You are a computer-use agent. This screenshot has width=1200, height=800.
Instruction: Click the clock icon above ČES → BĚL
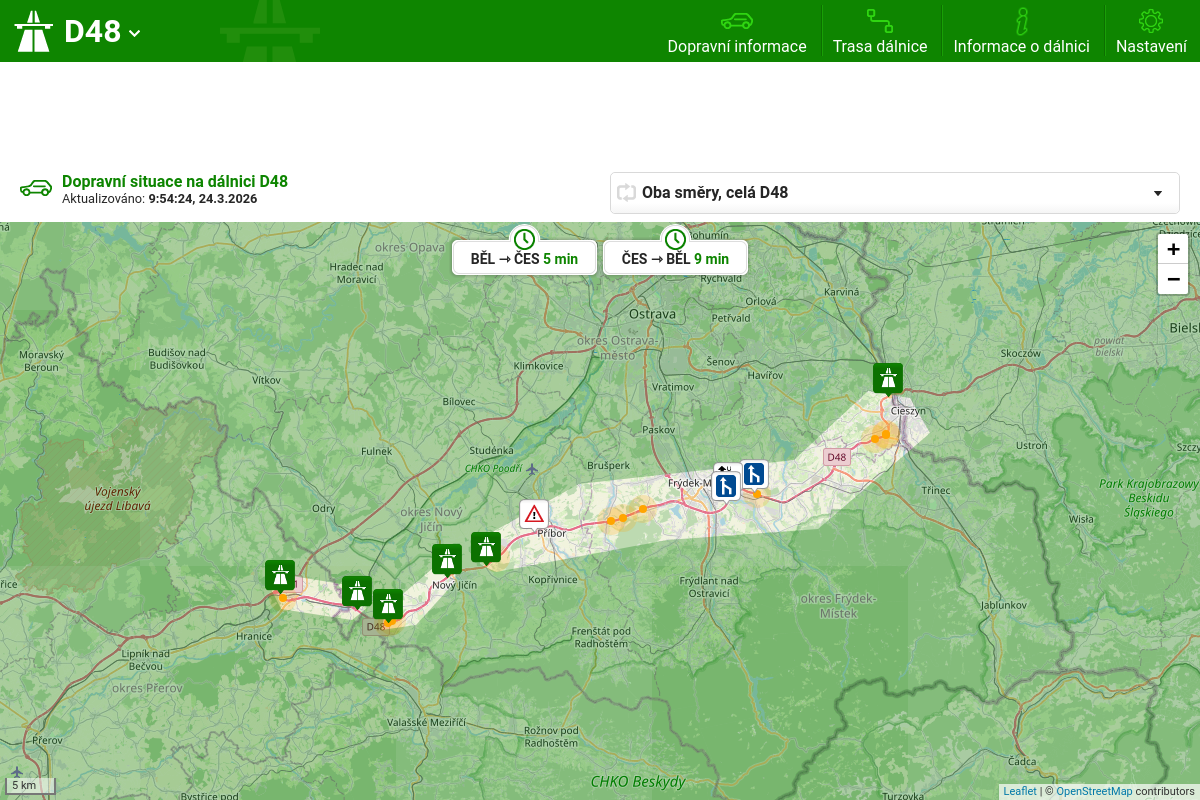tap(675, 239)
